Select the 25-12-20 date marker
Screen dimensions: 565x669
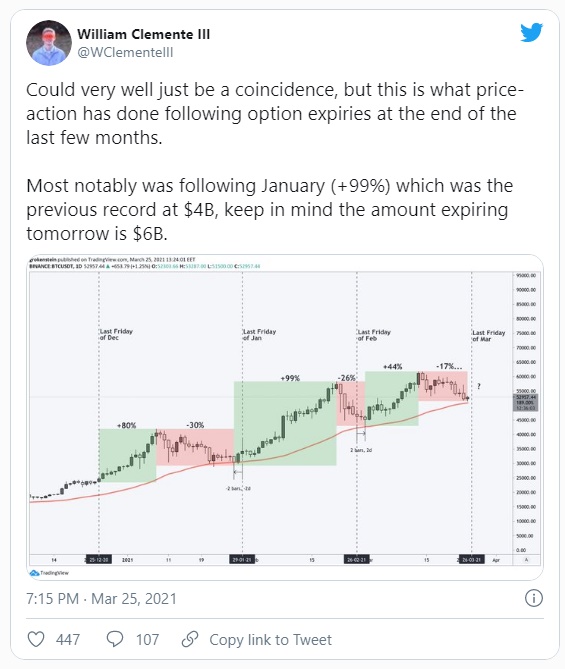click(99, 559)
